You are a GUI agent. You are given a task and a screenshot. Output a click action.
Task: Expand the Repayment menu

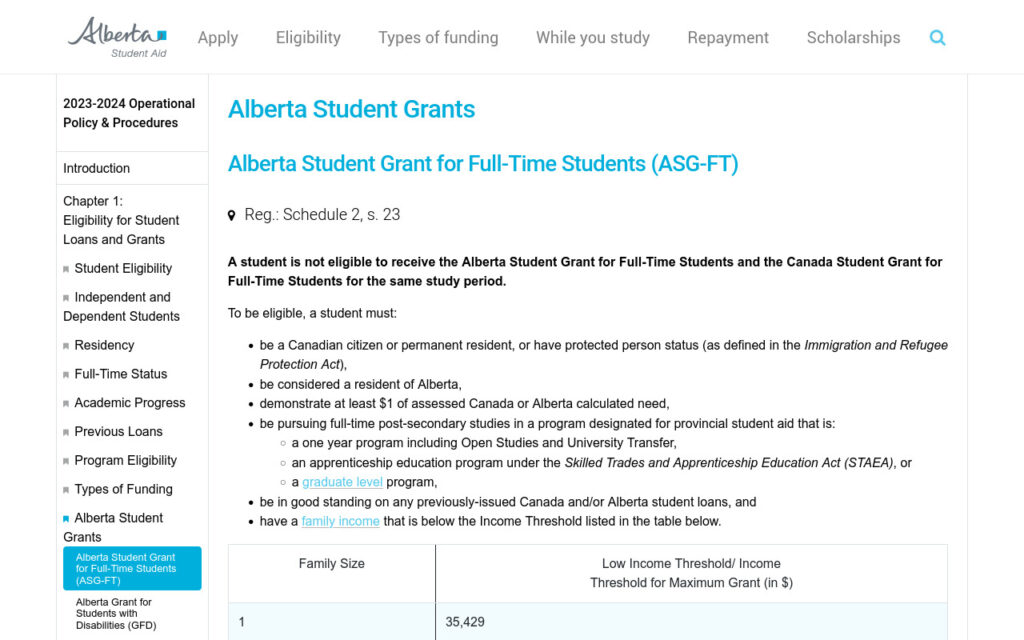pos(728,38)
